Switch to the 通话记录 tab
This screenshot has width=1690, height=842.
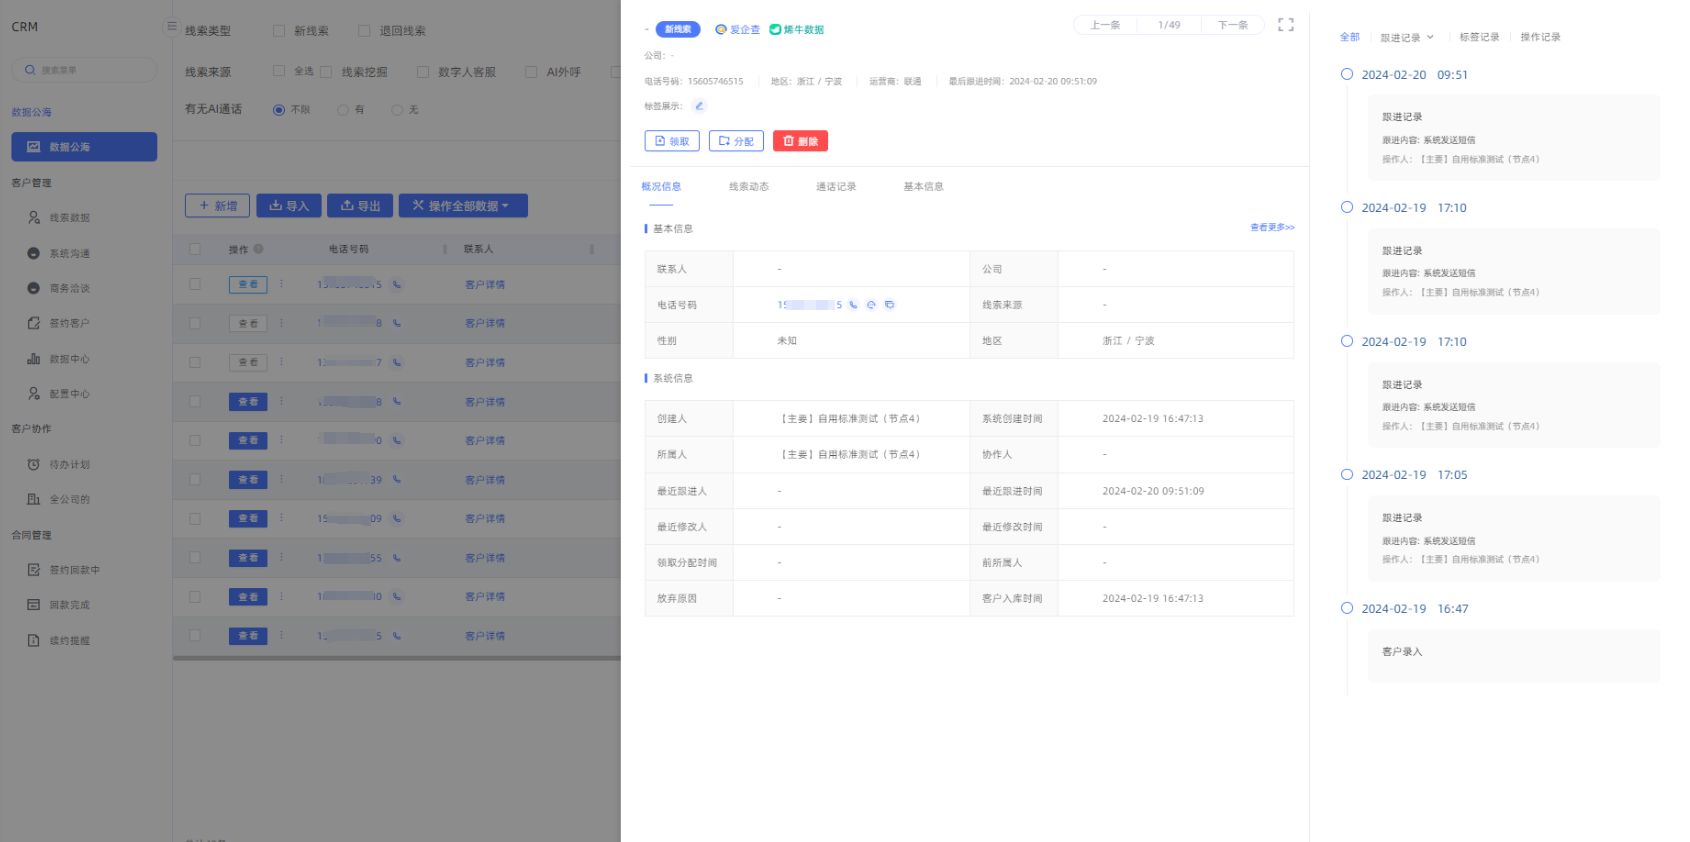pos(836,187)
